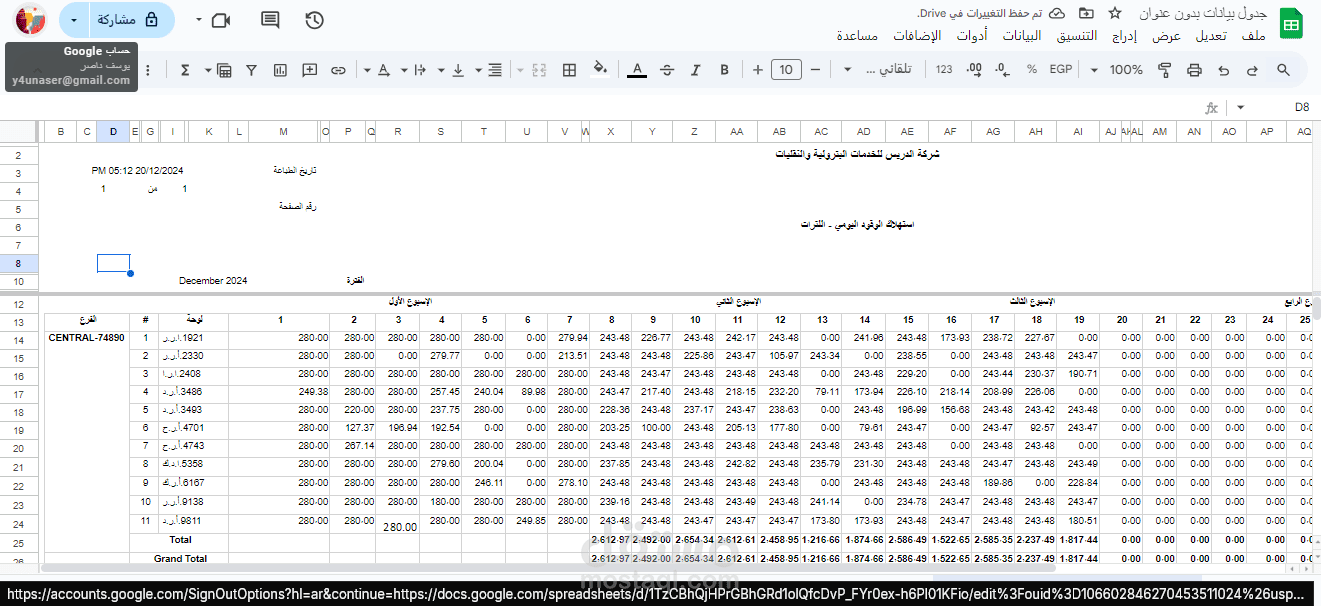Print the spreadsheet with the printer icon
The width and height of the screenshot is (1321, 606).
tap(1194, 70)
